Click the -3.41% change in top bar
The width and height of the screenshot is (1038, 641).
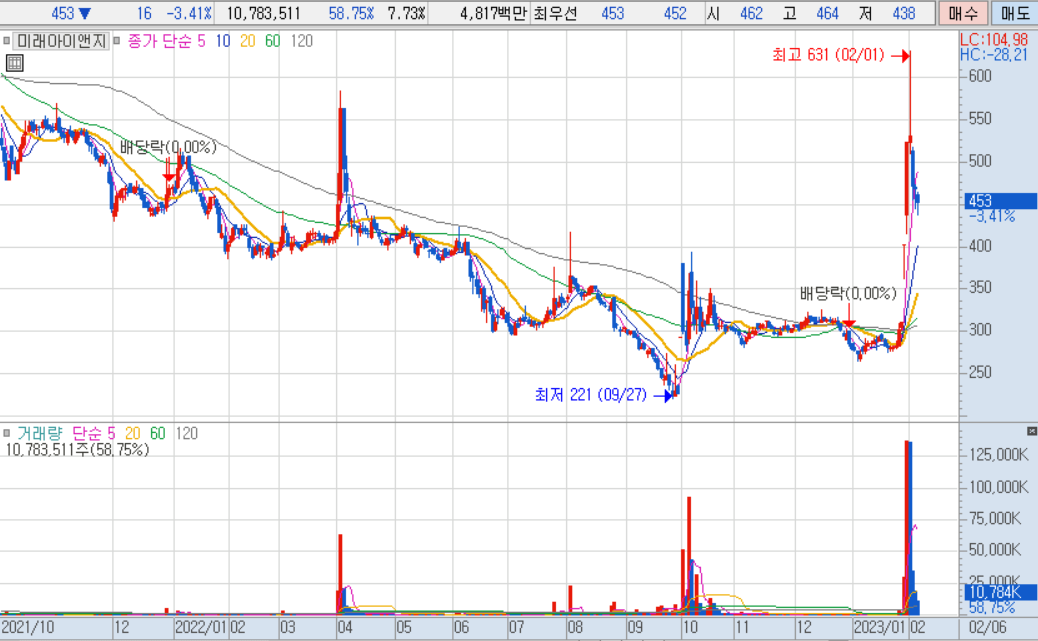(x=189, y=13)
